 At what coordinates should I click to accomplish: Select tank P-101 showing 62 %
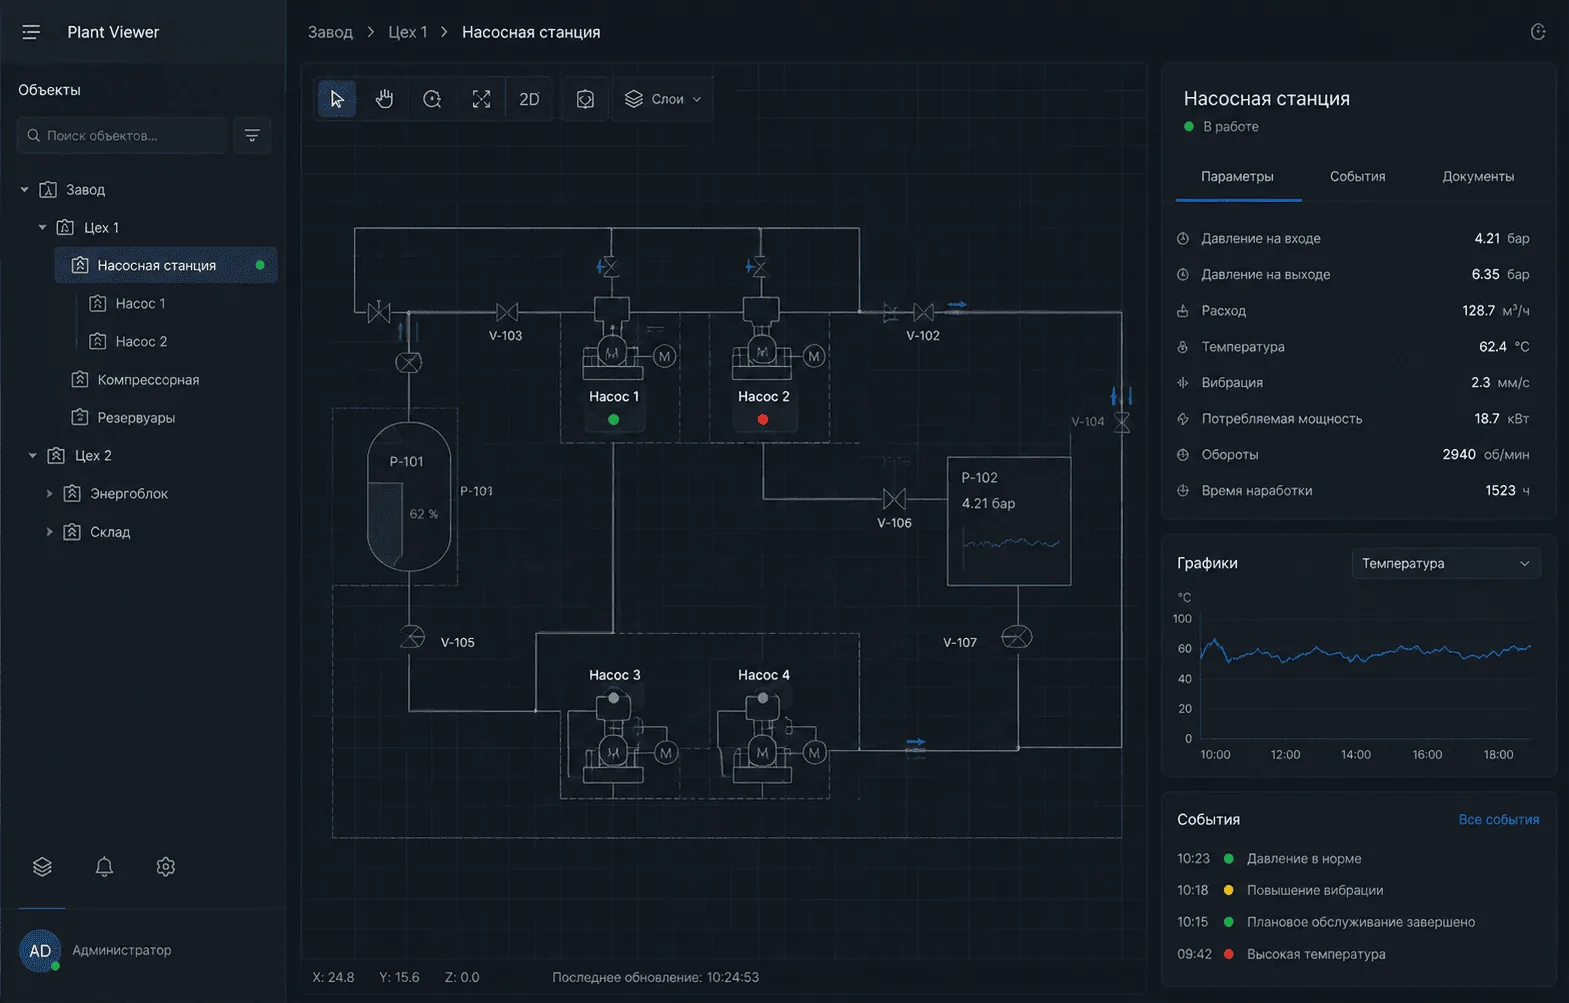409,496
